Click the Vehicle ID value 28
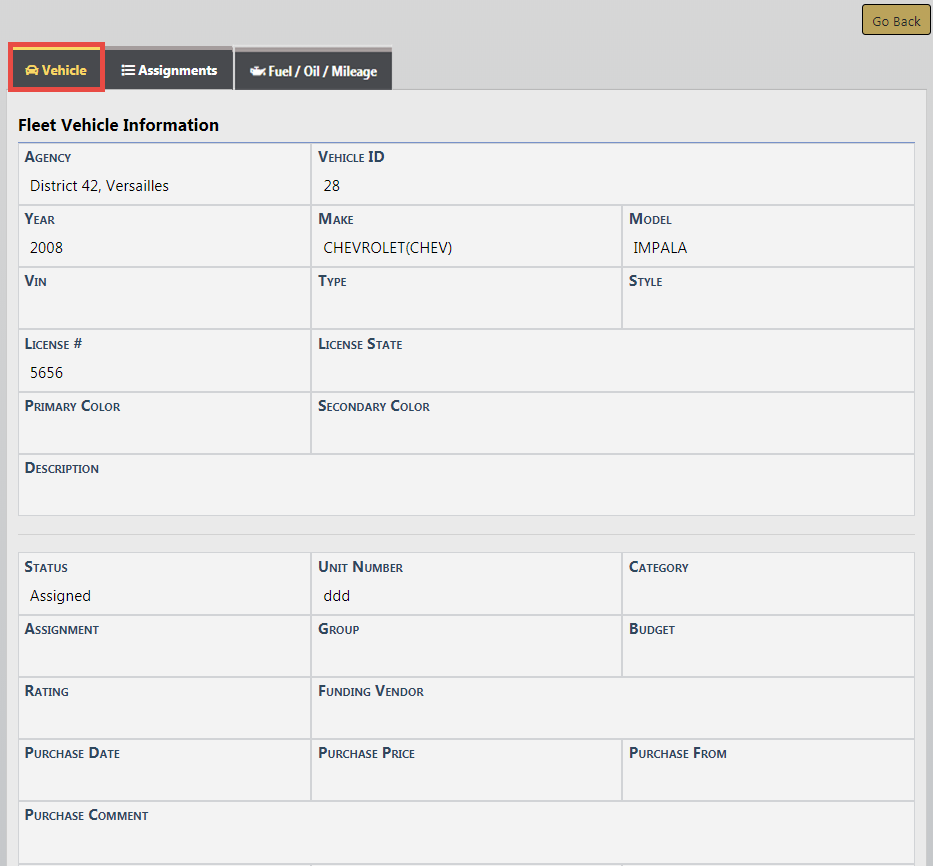 pyautogui.click(x=332, y=186)
